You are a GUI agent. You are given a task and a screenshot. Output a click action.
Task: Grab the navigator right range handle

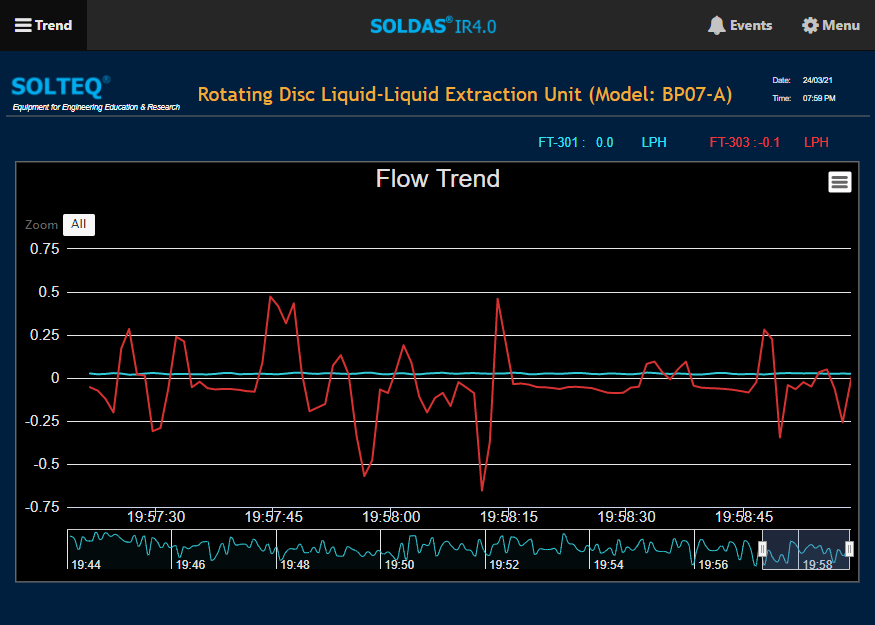849,549
